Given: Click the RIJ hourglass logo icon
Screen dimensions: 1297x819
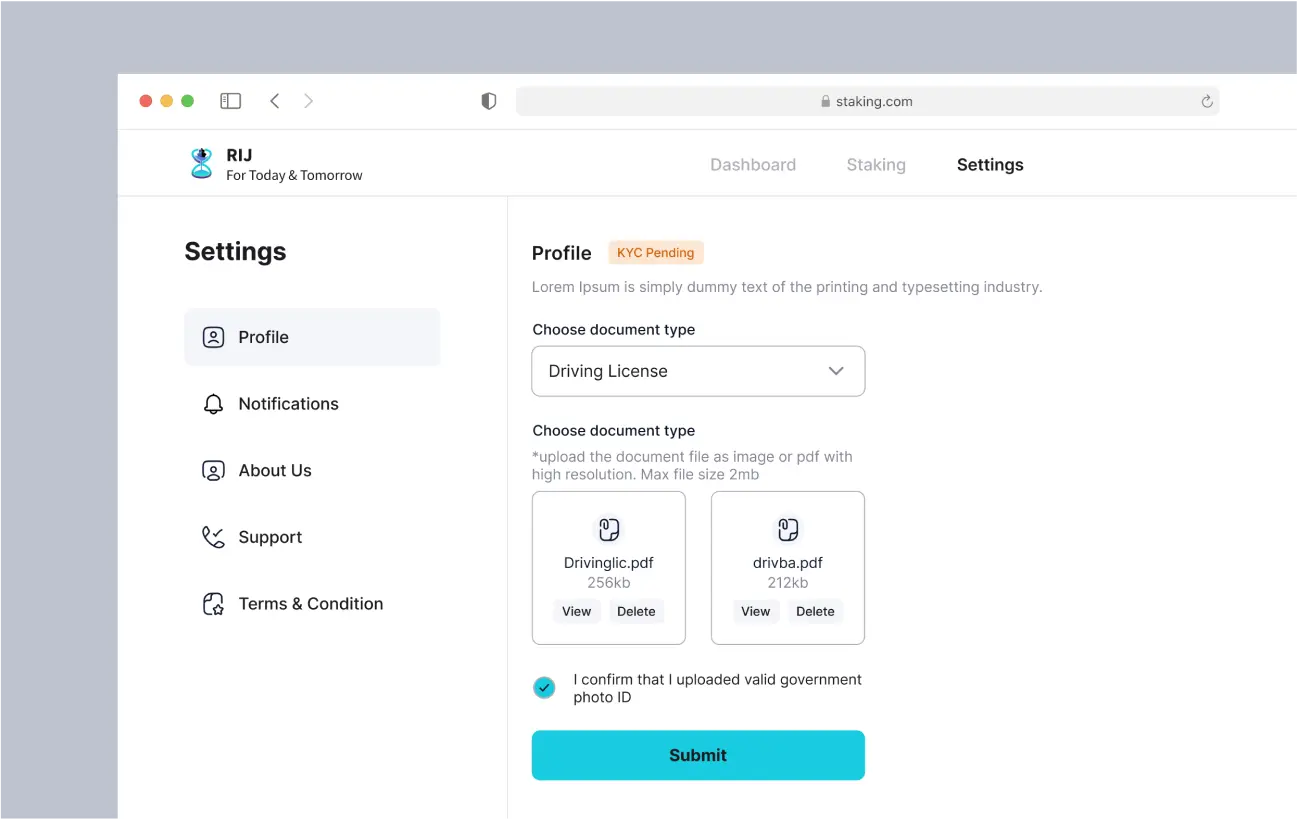Looking at the screenshot, I should coord(202,163).
